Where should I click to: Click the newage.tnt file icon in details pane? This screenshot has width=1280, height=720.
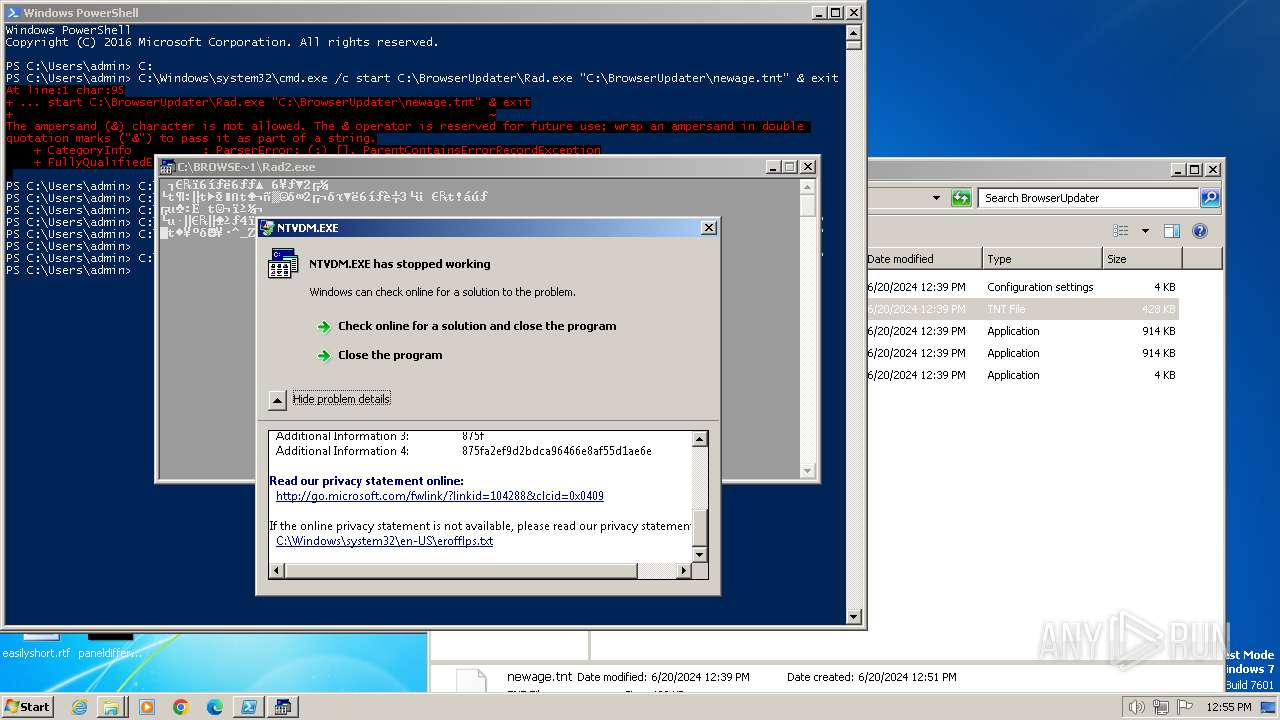pyautogui.click(x=471, y=680)
